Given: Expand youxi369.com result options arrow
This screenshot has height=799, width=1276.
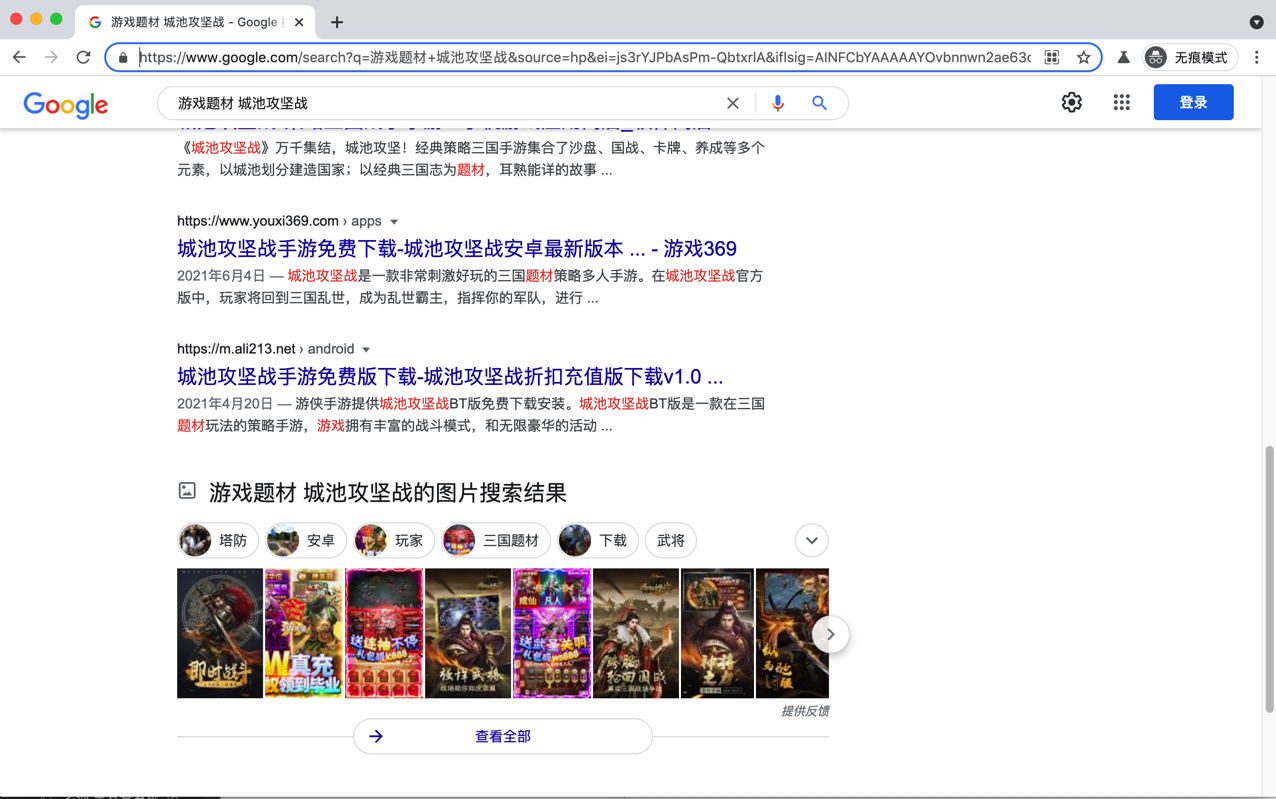Looking at the screenshot, I should click(394, 222).
